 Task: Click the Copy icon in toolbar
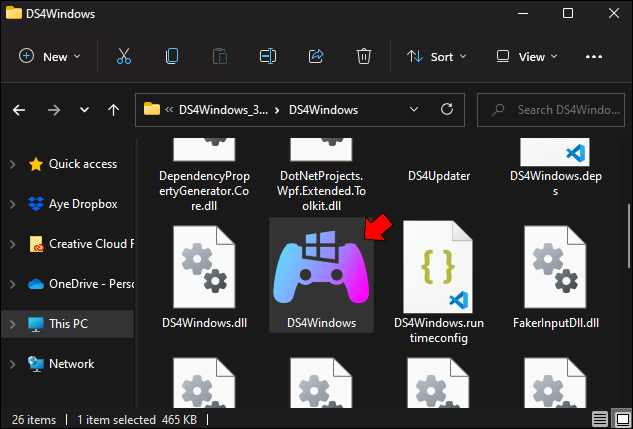point(172,56)
